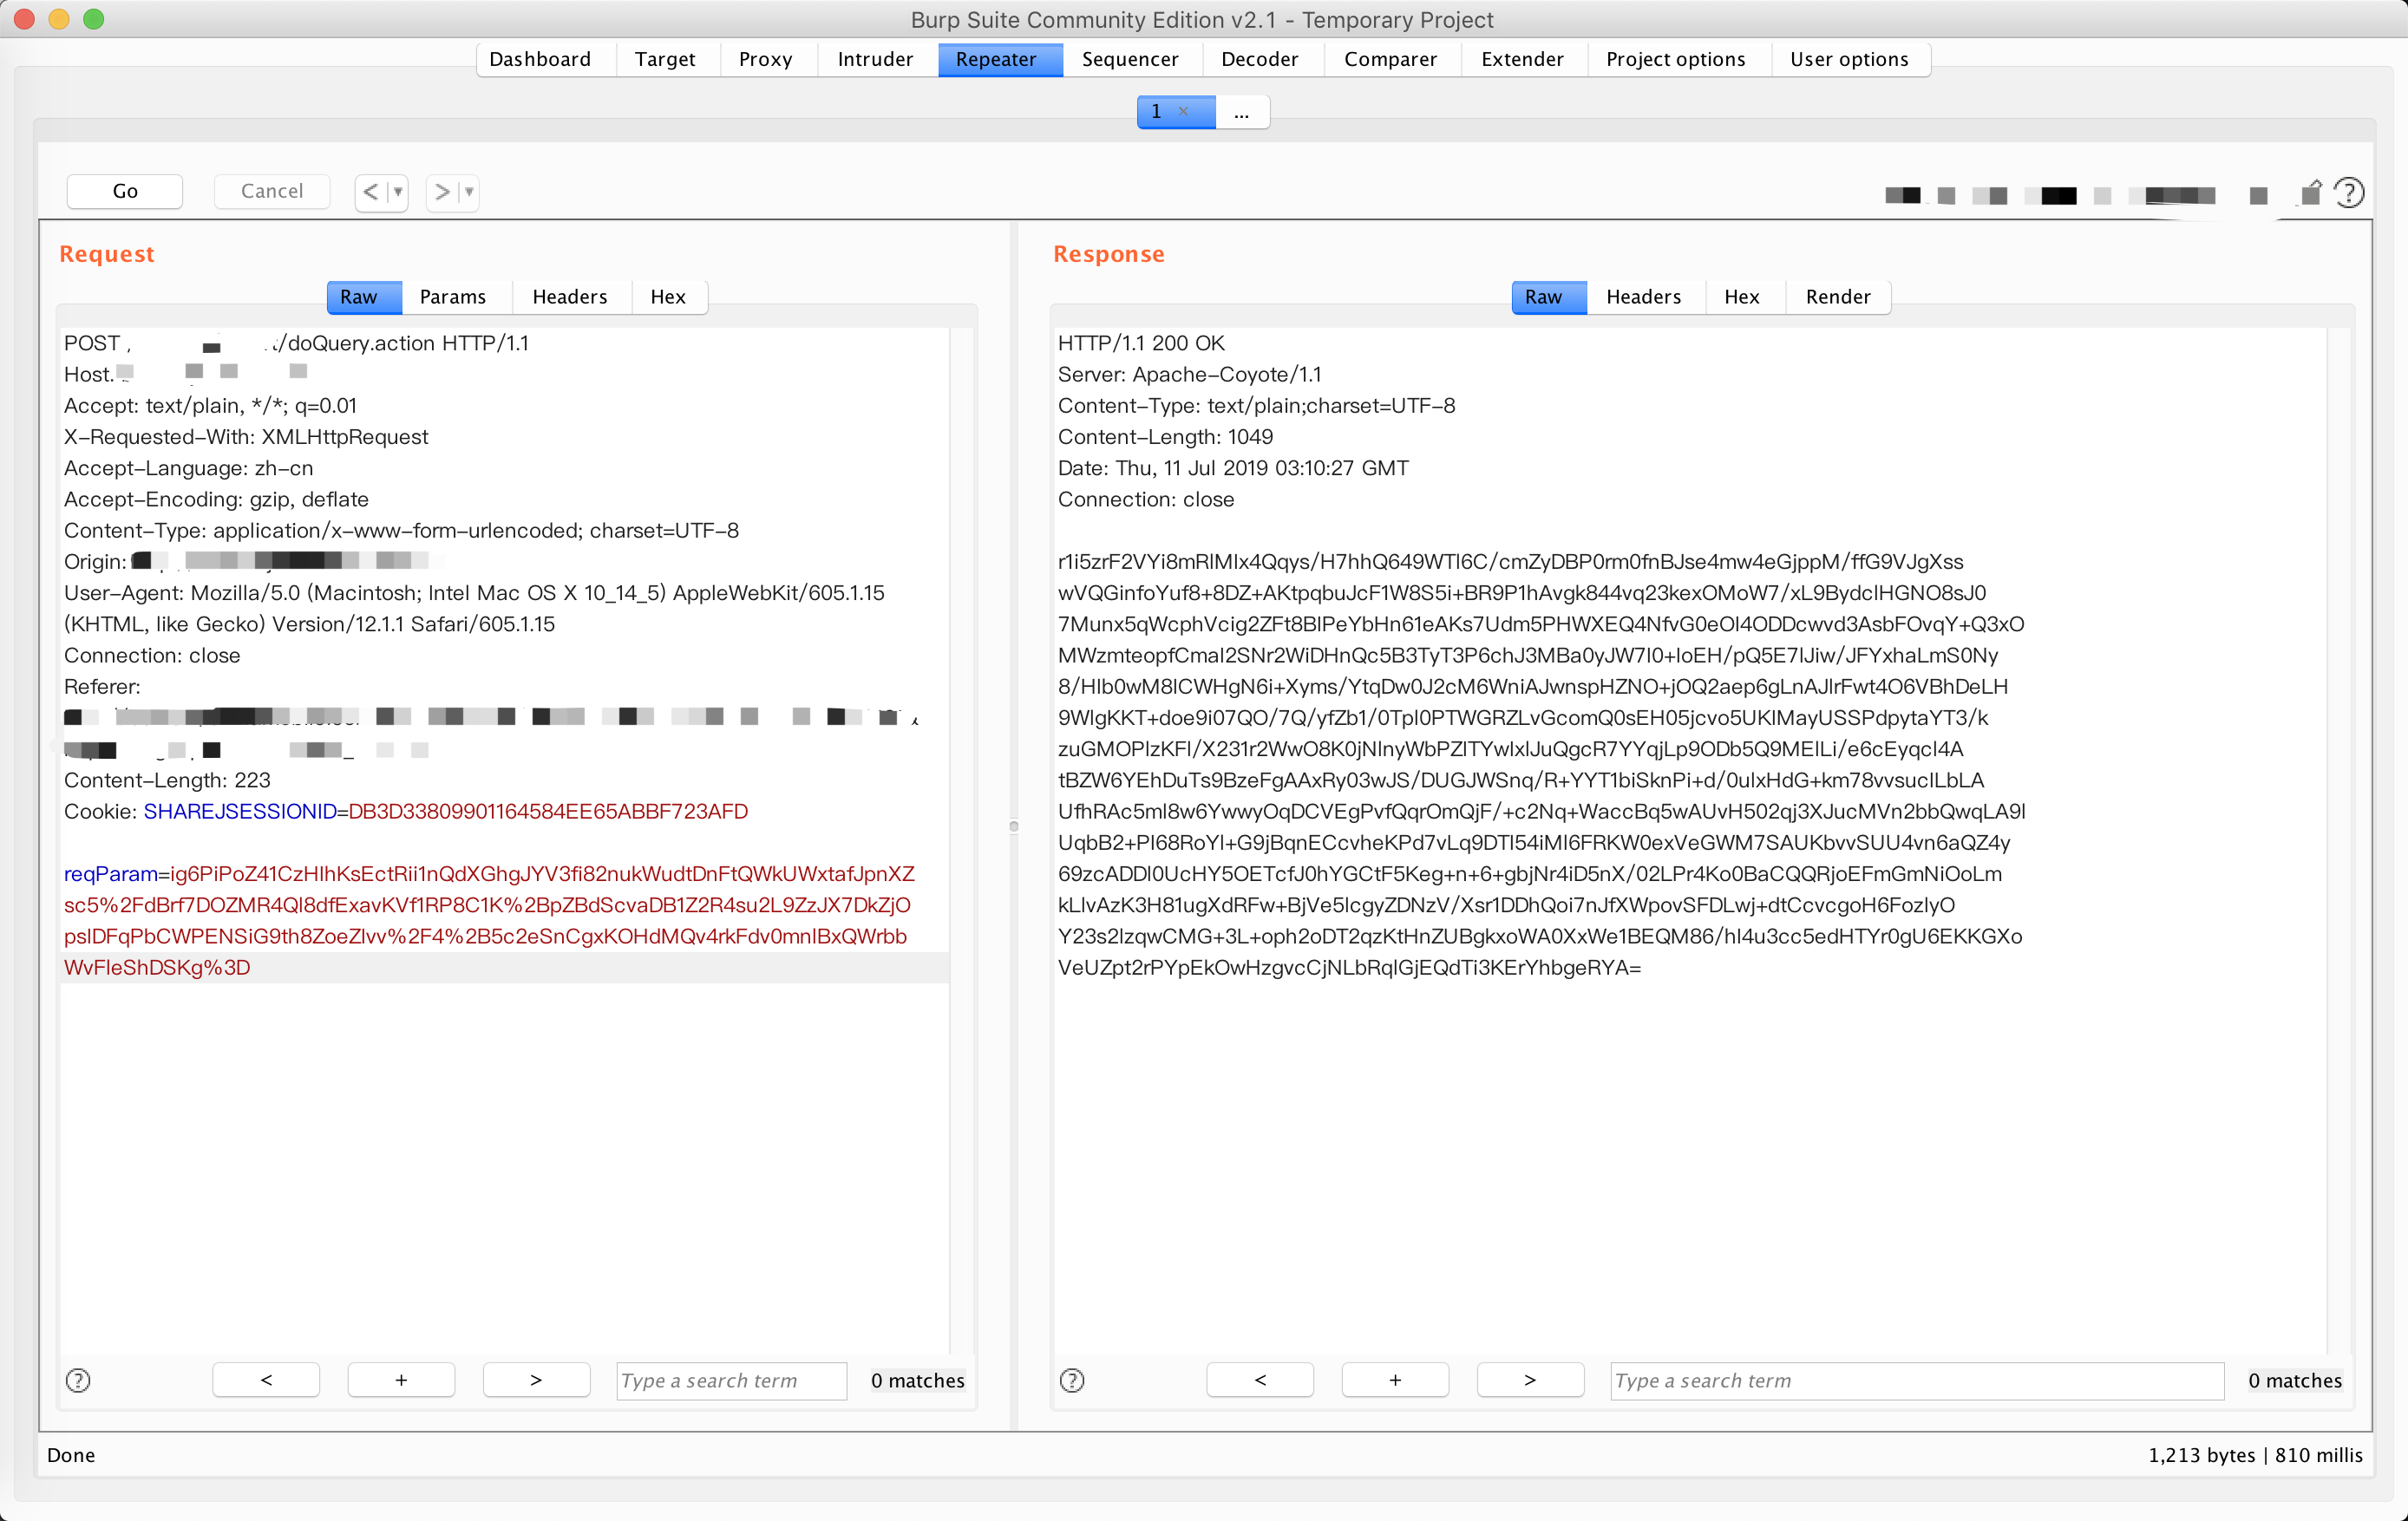Click the Request search plus options button
The height and width of the screenshot is (1521, 2408).
tap(401, 1380)
